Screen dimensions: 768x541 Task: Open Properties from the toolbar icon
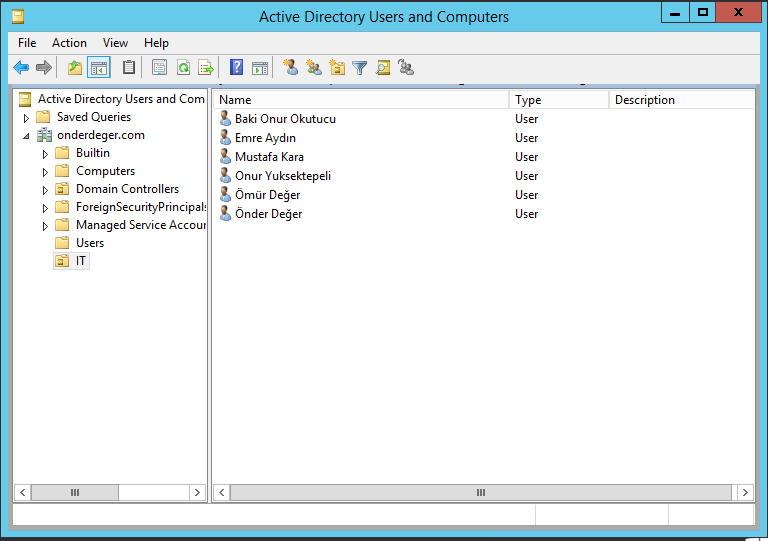(159, 68)
